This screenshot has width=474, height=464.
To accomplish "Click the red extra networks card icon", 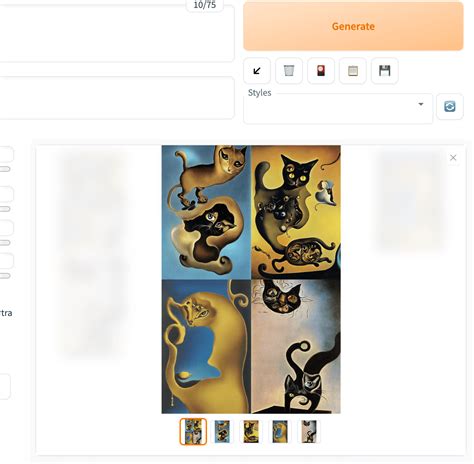I will point(322,71).
